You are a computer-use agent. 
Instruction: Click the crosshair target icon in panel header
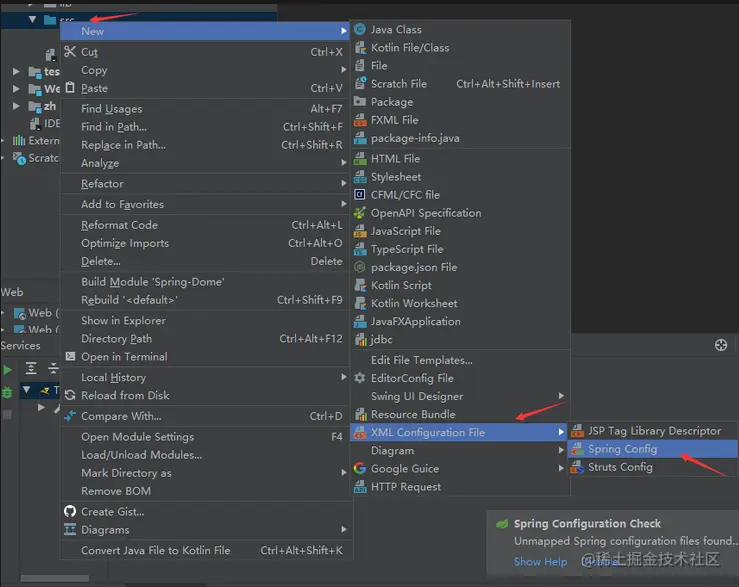[721, 345]
